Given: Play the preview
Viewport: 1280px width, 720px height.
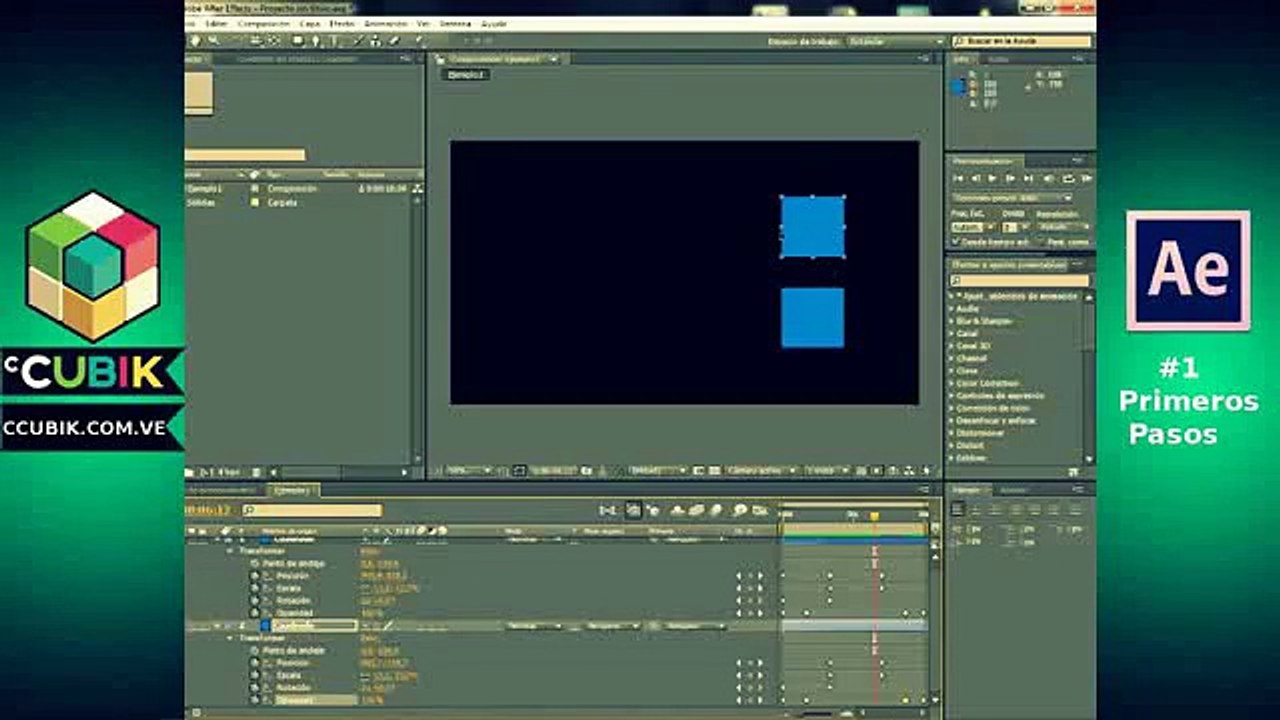Looking at the screenshot, I should [x=992, y=178].
